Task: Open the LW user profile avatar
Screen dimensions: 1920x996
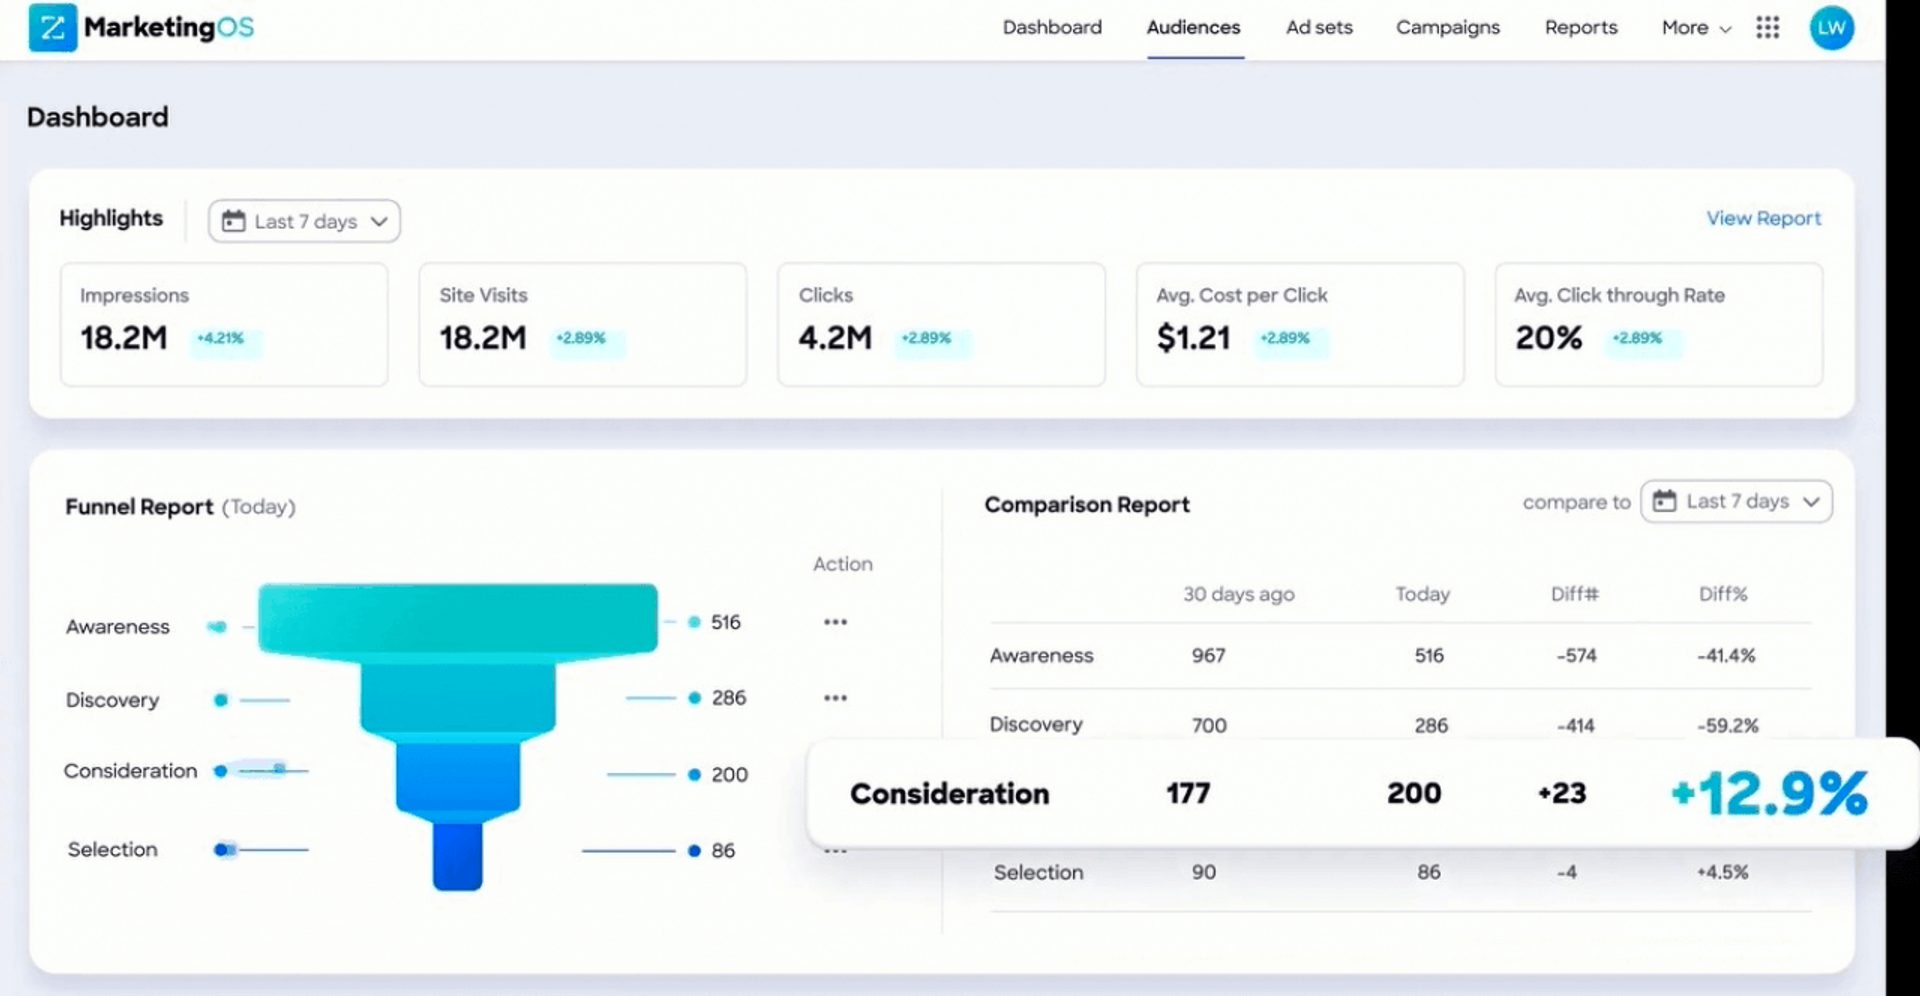Action: [x=1831, y=28]
